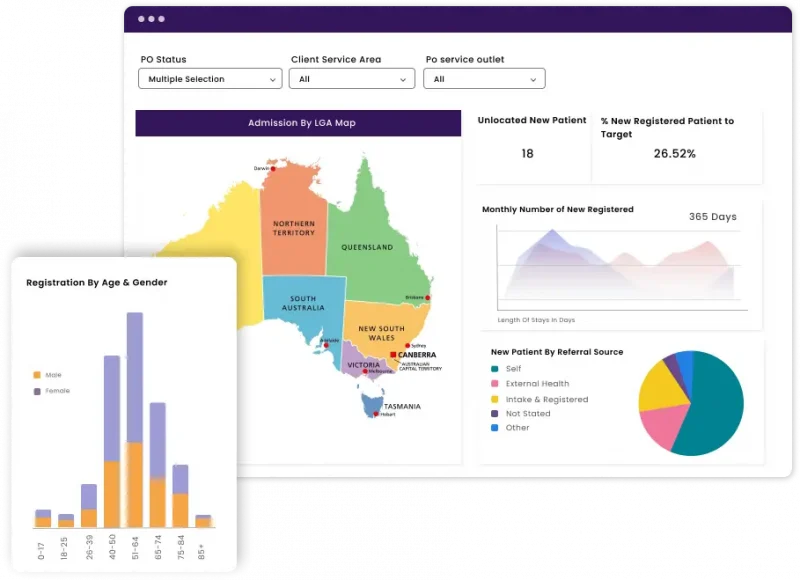Screen dimensions: 800x580
Task: Click the tallest 51-64 age bar
Action: pyautogui.click(x=134, y=420)
